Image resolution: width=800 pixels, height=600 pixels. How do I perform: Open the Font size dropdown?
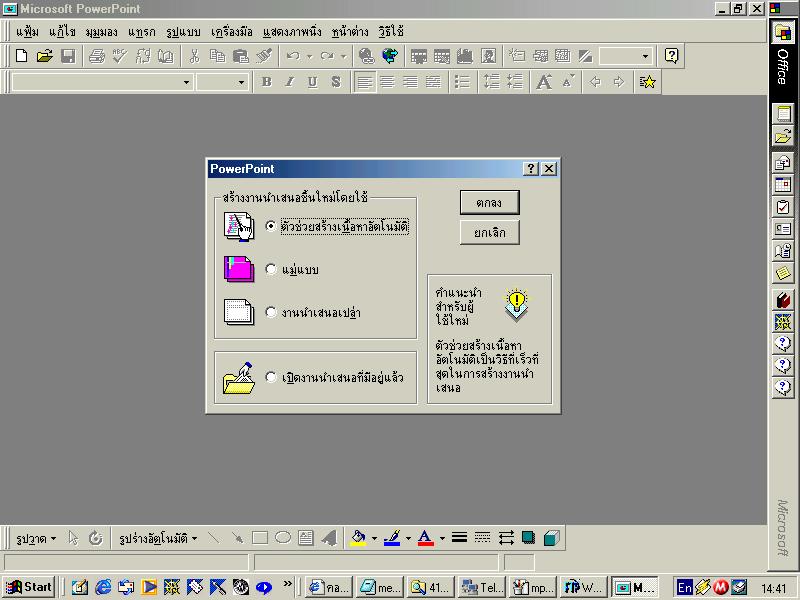click(241, 82)
